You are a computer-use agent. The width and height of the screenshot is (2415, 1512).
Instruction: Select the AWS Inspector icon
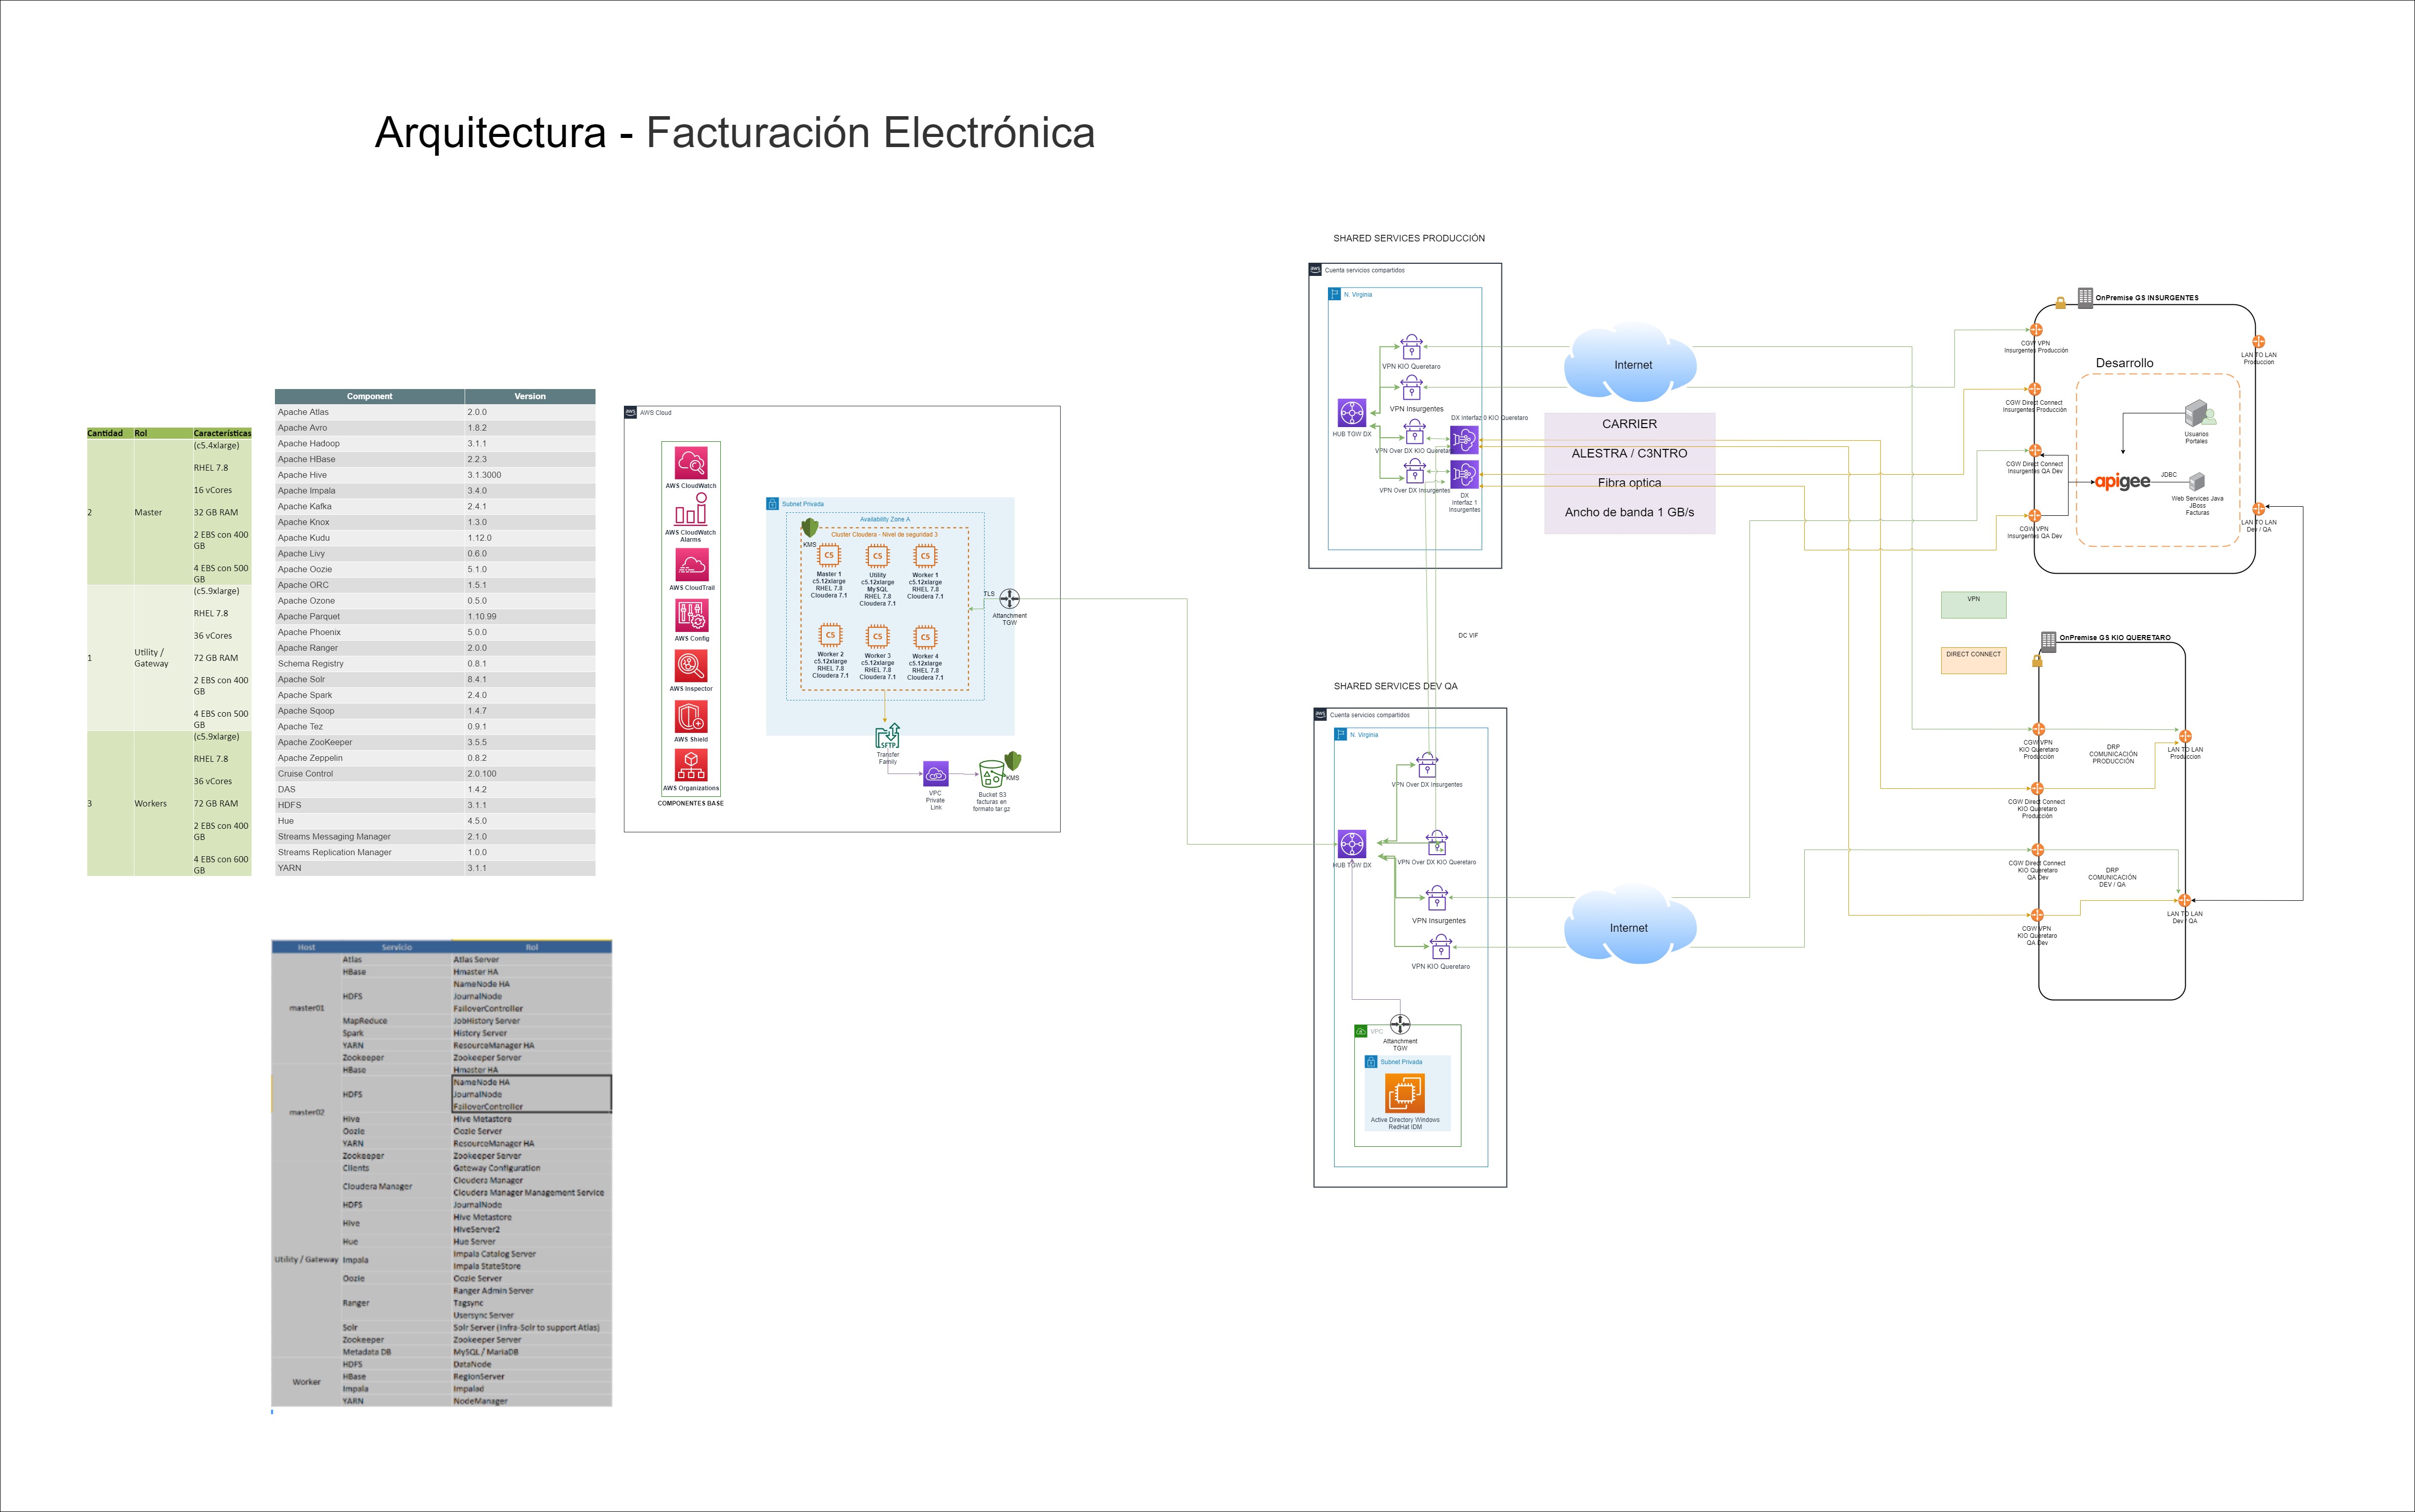pos(691,665)
